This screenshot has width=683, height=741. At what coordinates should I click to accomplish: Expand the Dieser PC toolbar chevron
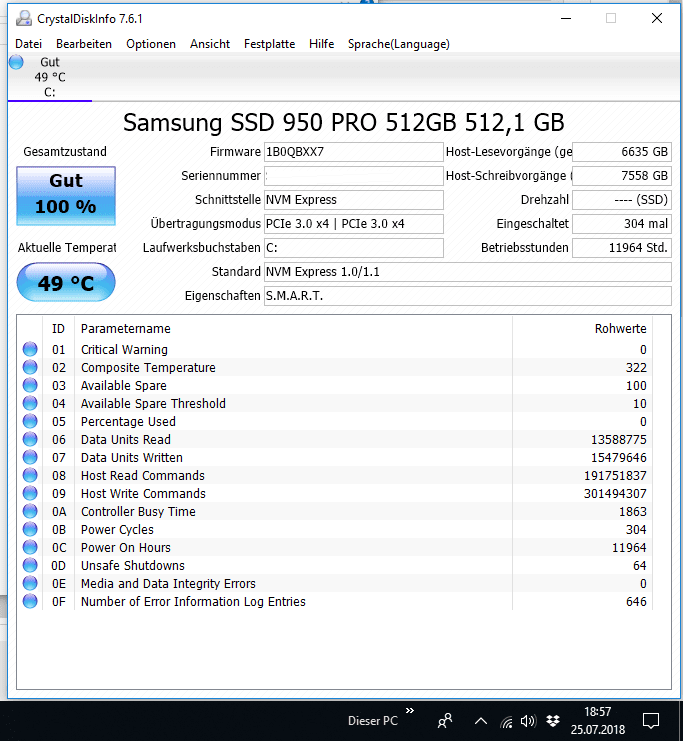point(410,710)
